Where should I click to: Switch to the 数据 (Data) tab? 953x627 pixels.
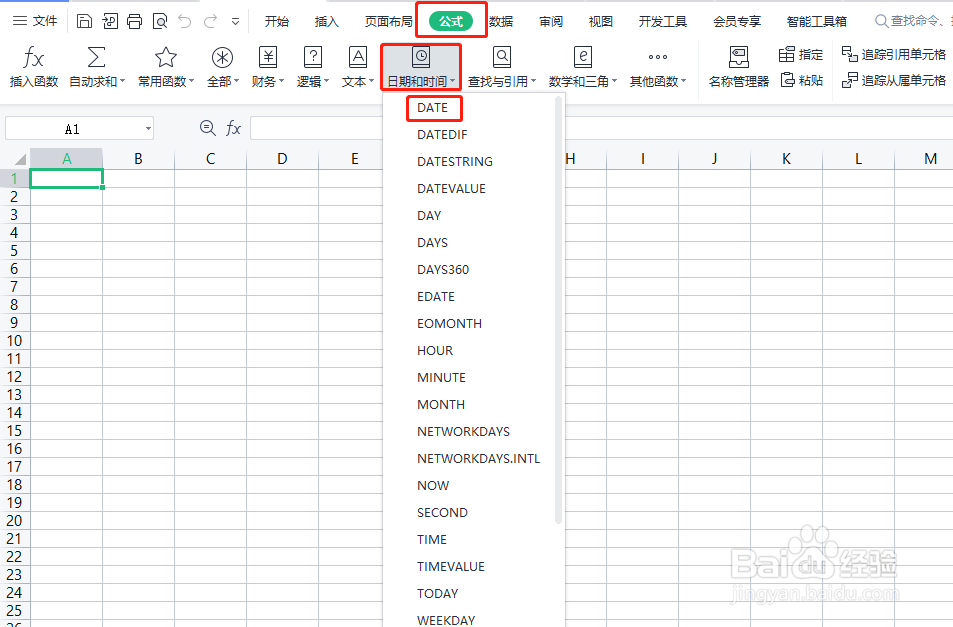500,20
